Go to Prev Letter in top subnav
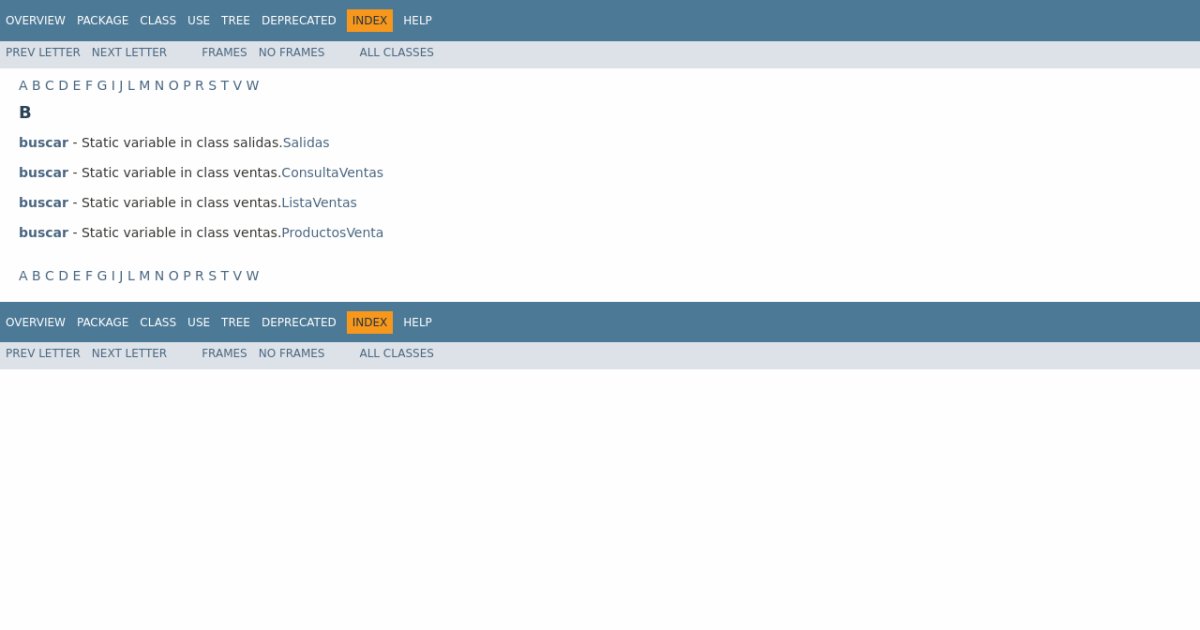This screenshot has height=630, width=1200. [x=43, y=52]
